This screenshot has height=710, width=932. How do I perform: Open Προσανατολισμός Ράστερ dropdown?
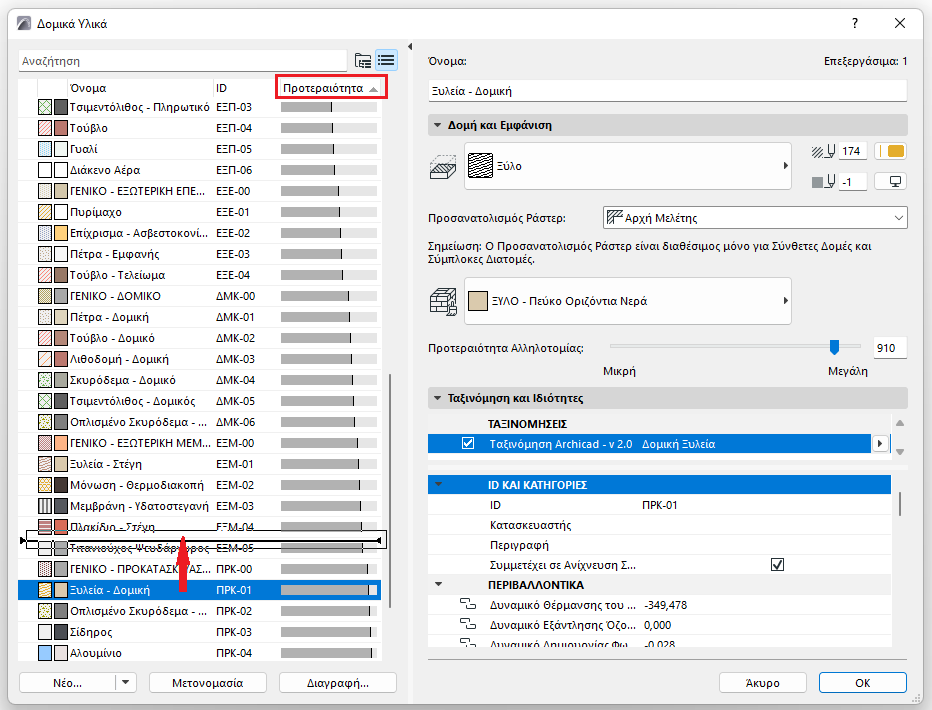point(755,217)
